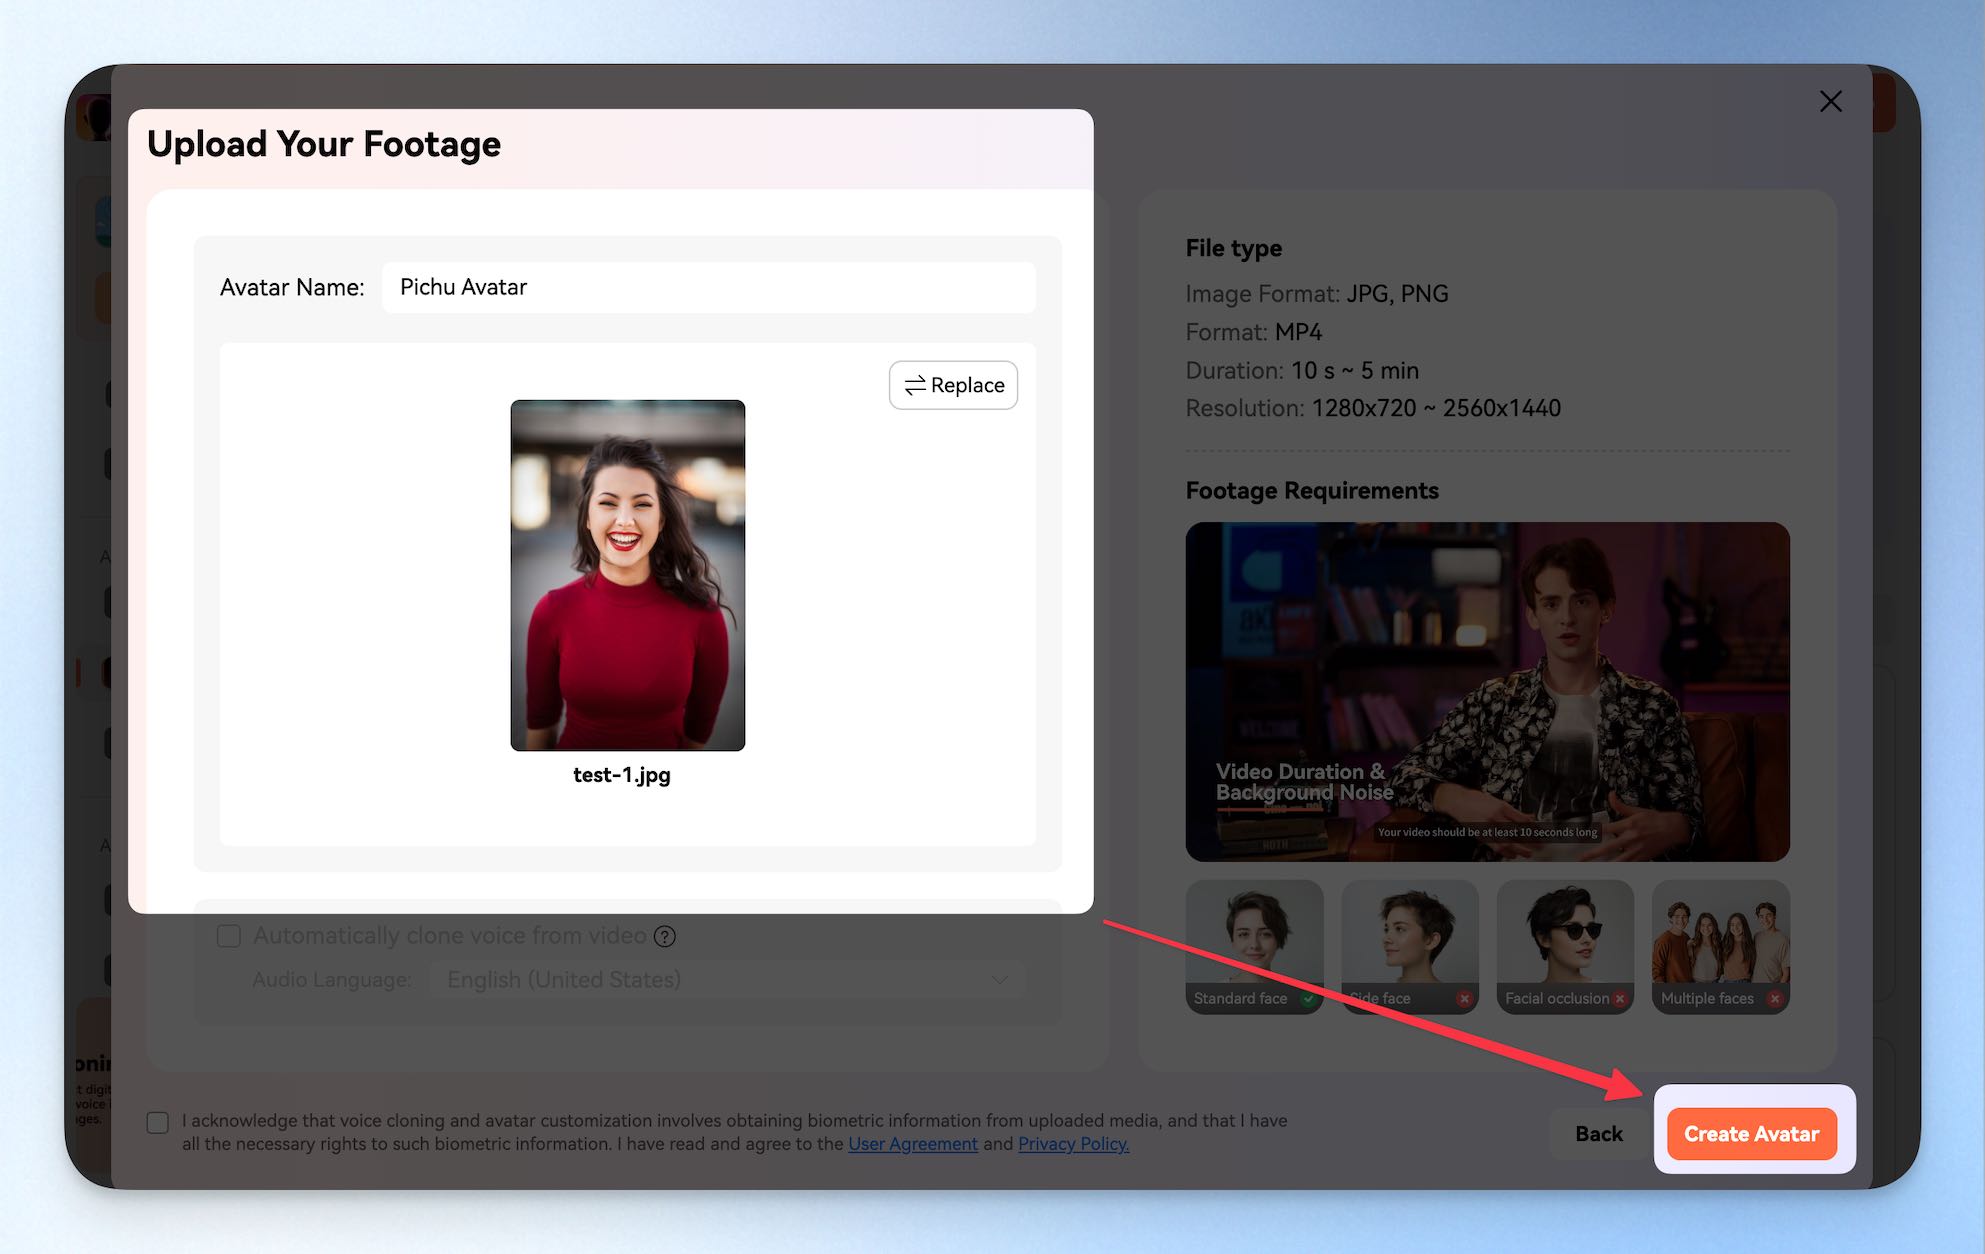Click the Replace swap-arrows icon
The width and height of the screenshot is (1985, 1254).
914,385
